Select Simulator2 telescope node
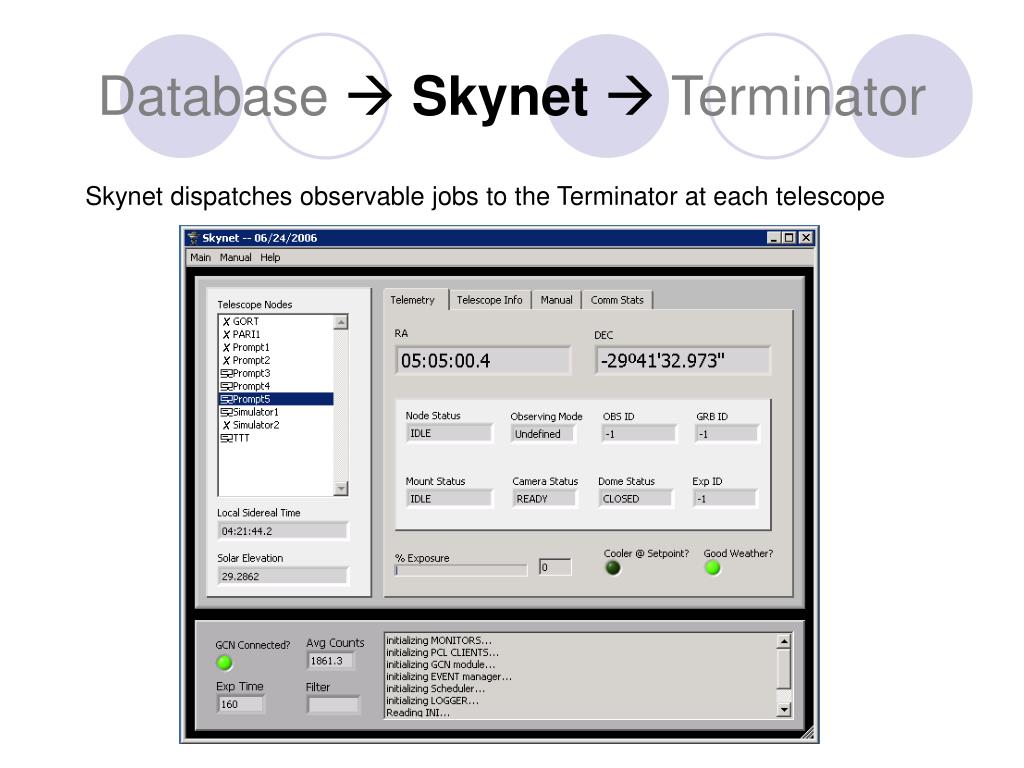 click(x=256, y=425)
